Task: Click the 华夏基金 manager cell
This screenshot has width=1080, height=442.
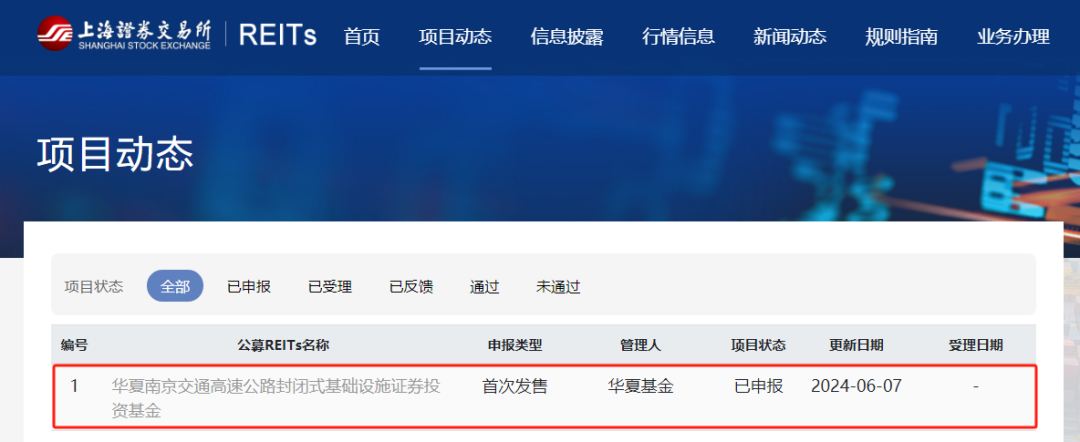Action: (x=641, y=386)
